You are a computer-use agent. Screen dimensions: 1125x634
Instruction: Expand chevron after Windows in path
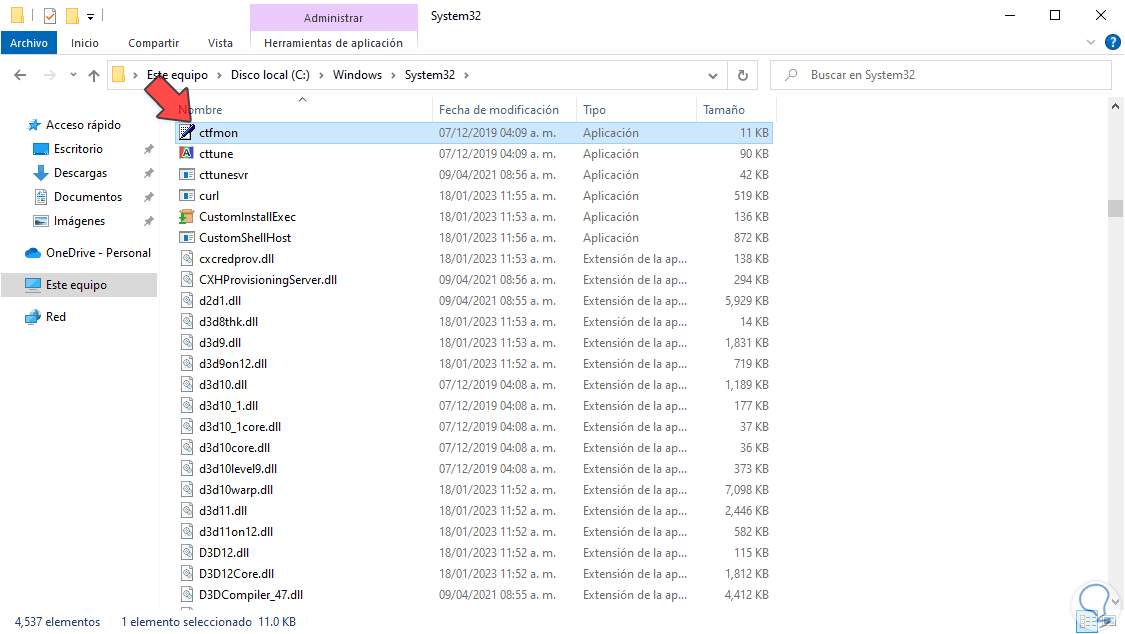(393, 75)
